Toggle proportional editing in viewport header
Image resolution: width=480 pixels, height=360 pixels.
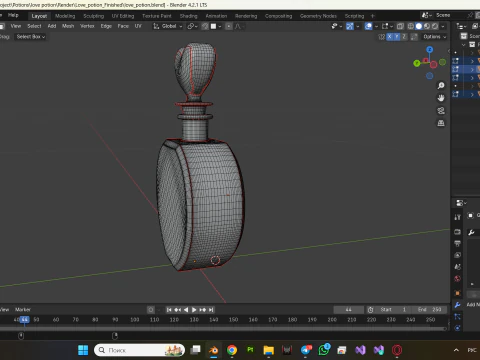[x=229, y=26]
